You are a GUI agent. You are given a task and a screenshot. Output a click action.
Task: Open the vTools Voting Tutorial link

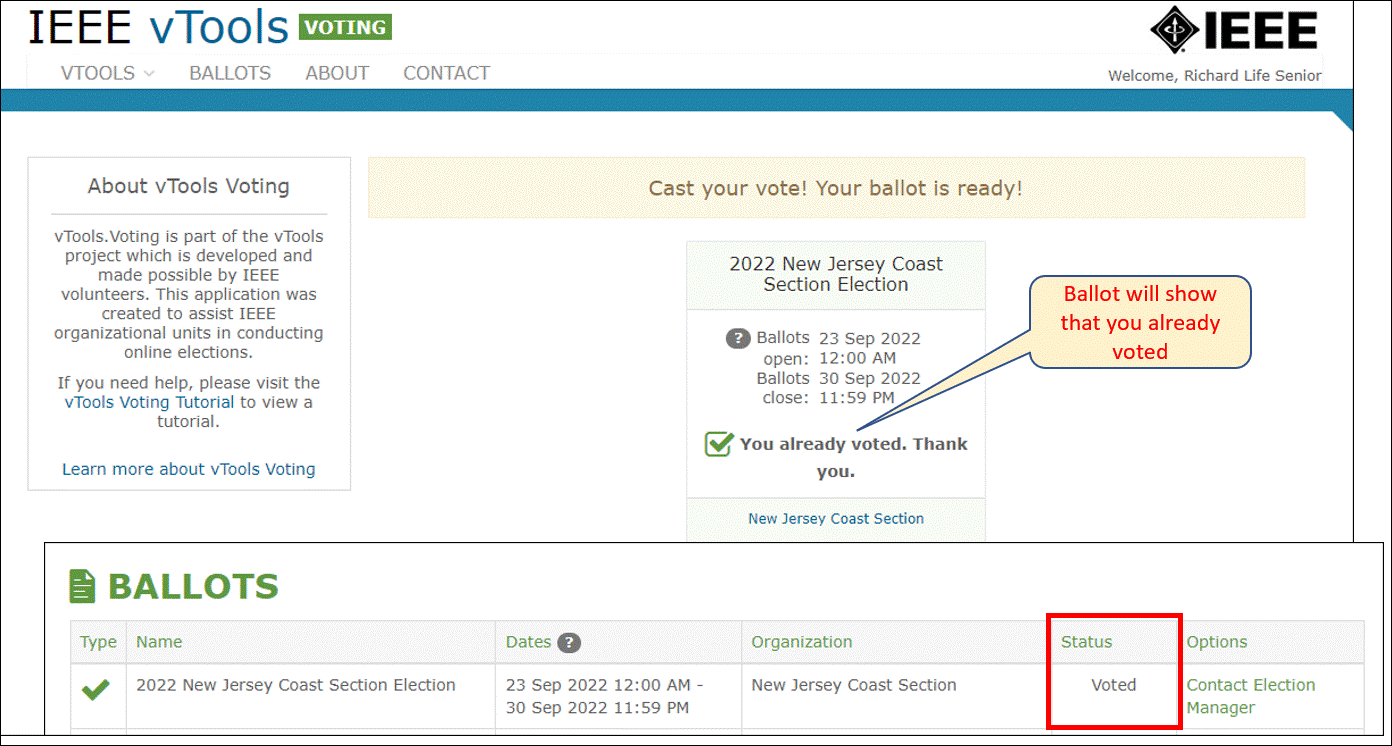[x=149, y=402]
